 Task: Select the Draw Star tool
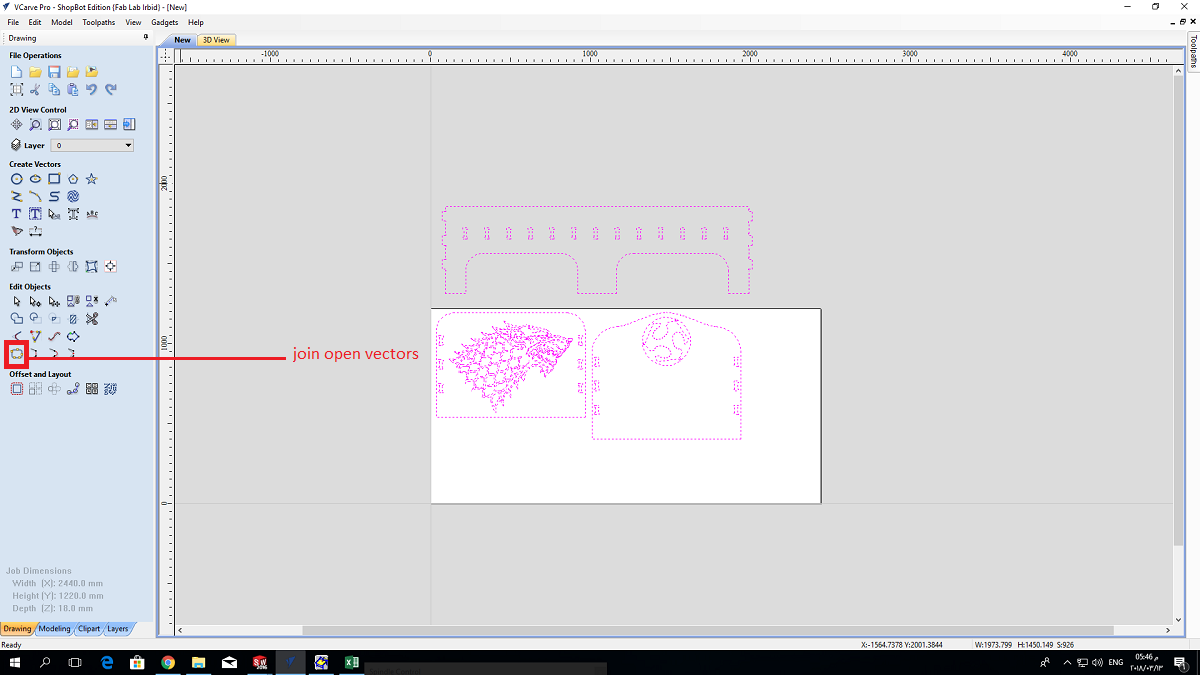pos(92,179)
